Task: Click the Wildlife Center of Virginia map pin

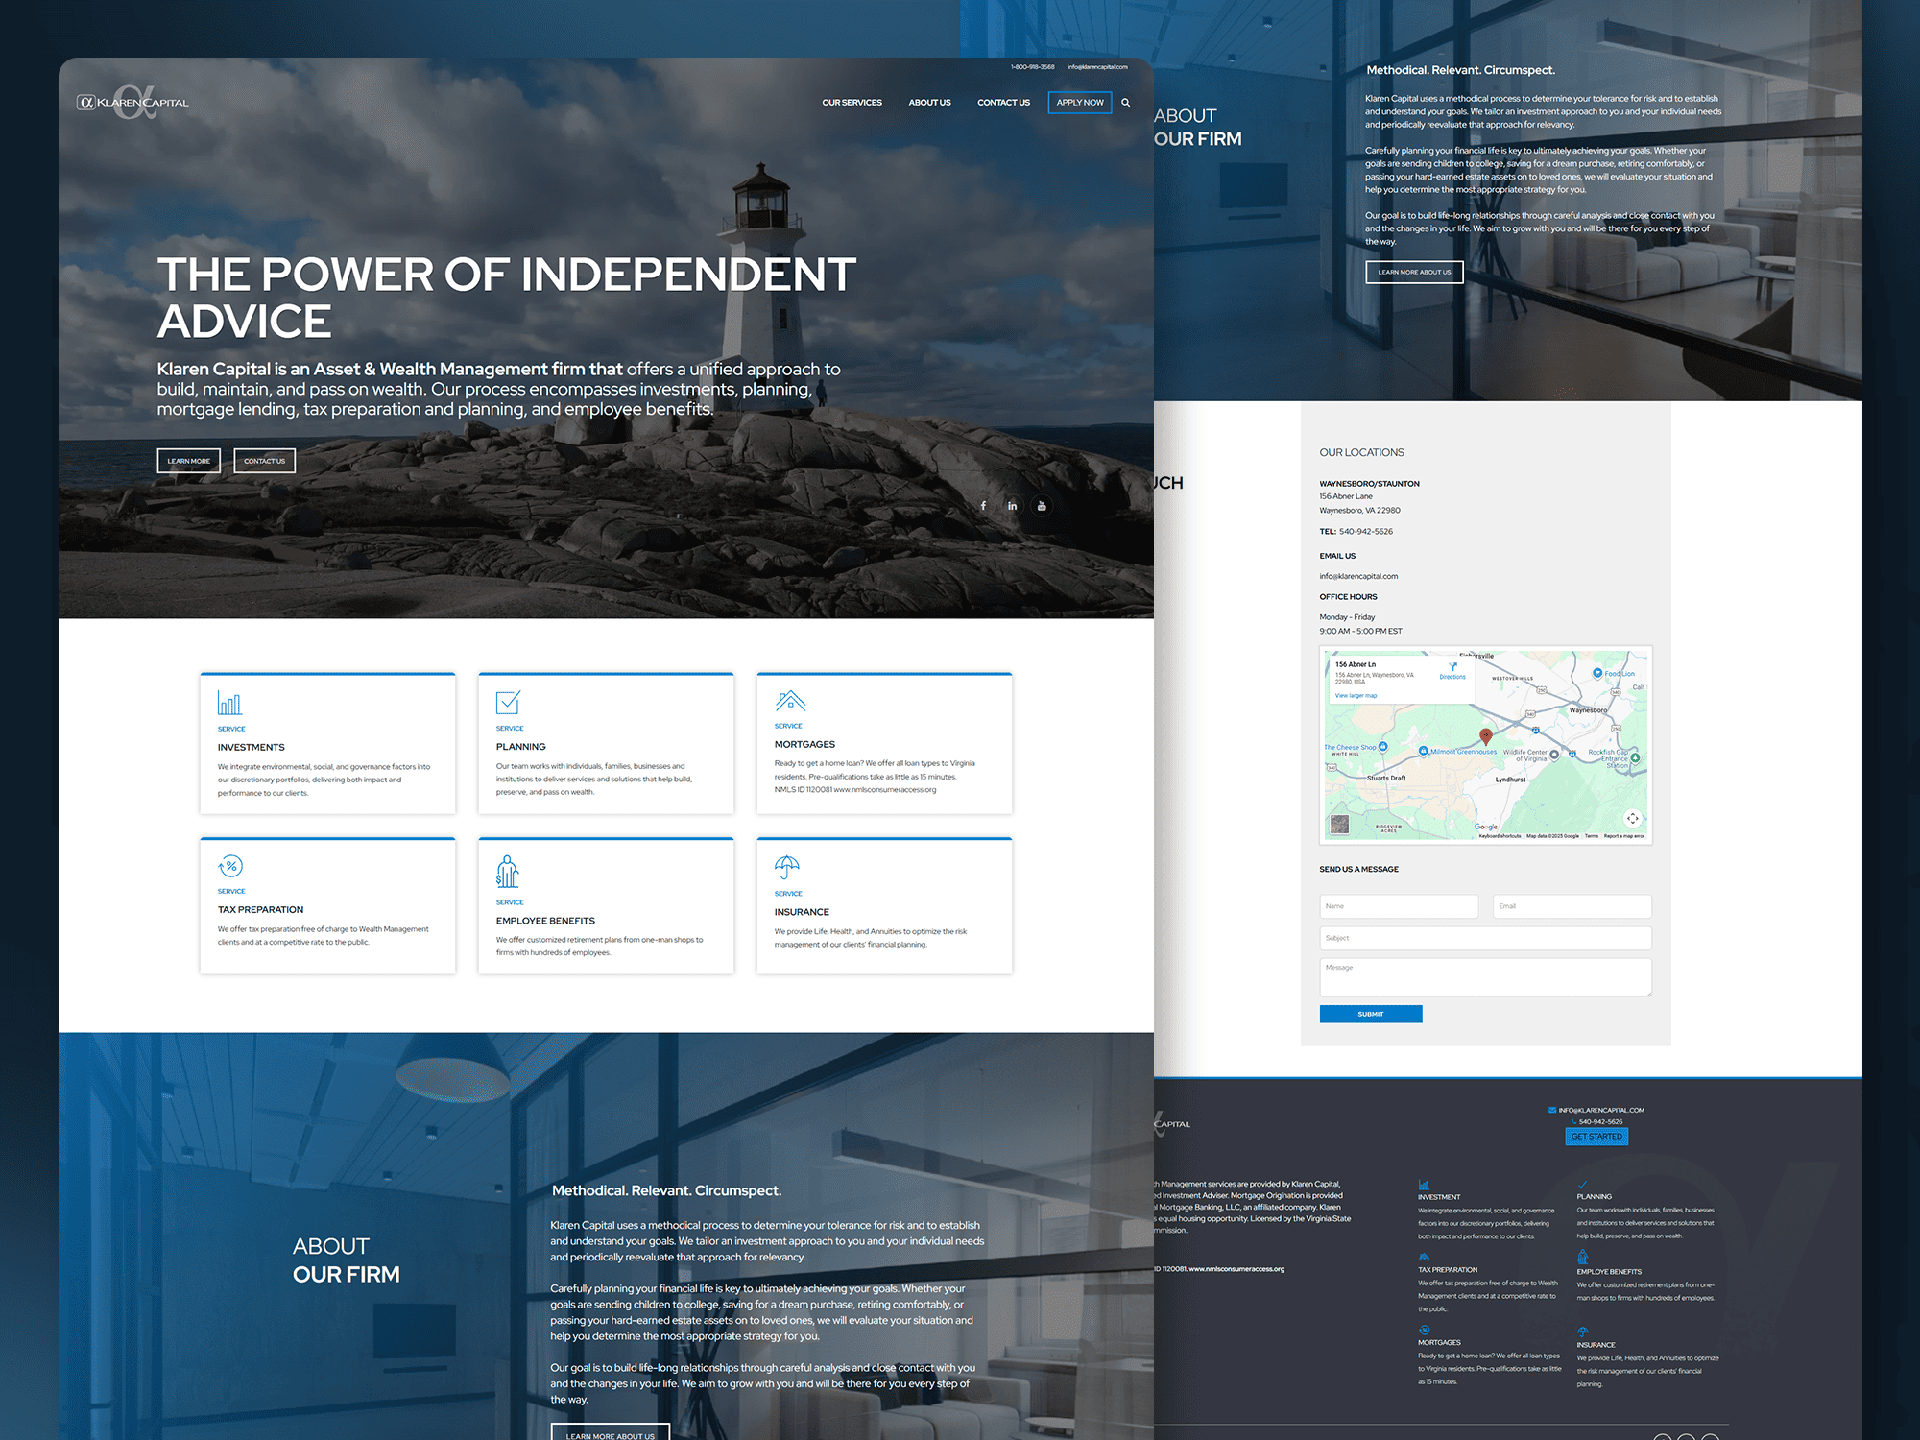Action: pyautogui.click(x=1554, y=755)
